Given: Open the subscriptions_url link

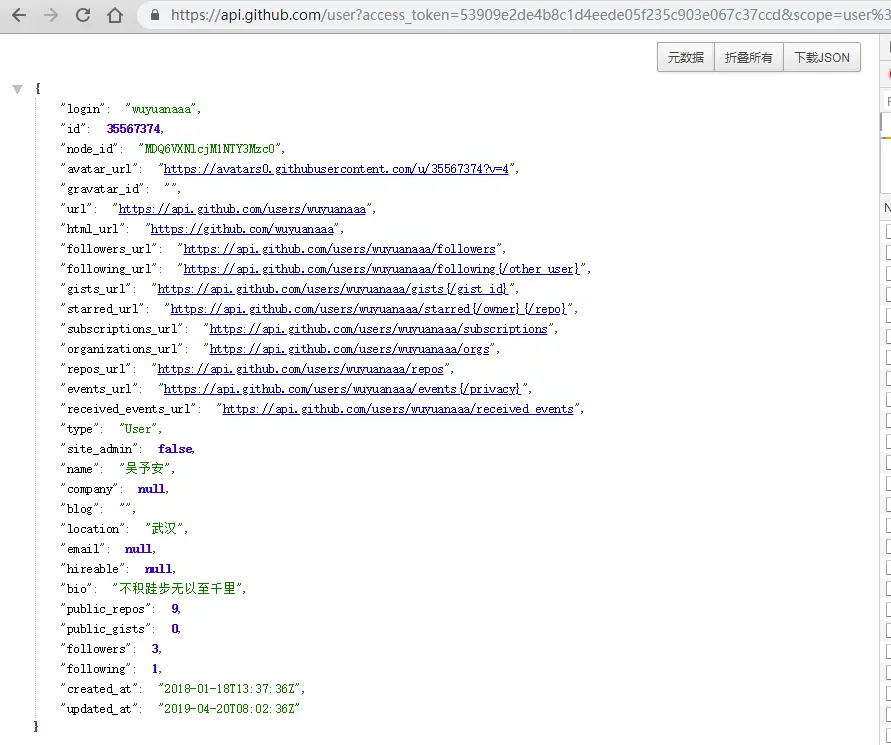Looking at the screenshot, I should 378,329.
